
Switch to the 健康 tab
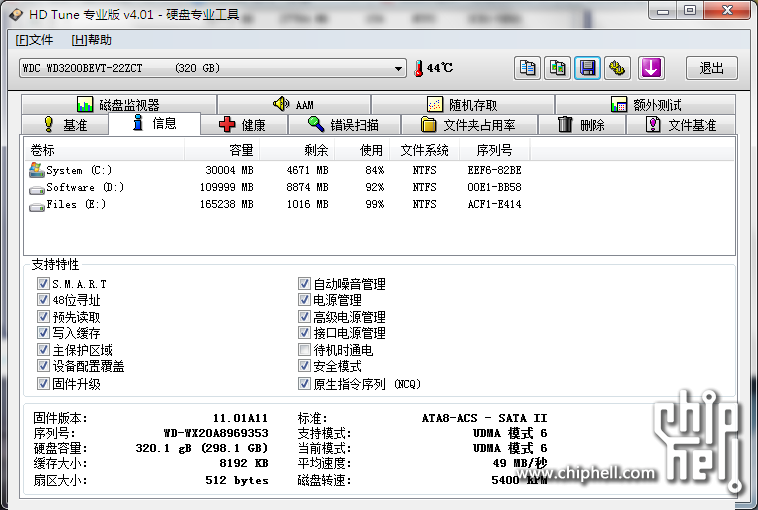(244, 125)
